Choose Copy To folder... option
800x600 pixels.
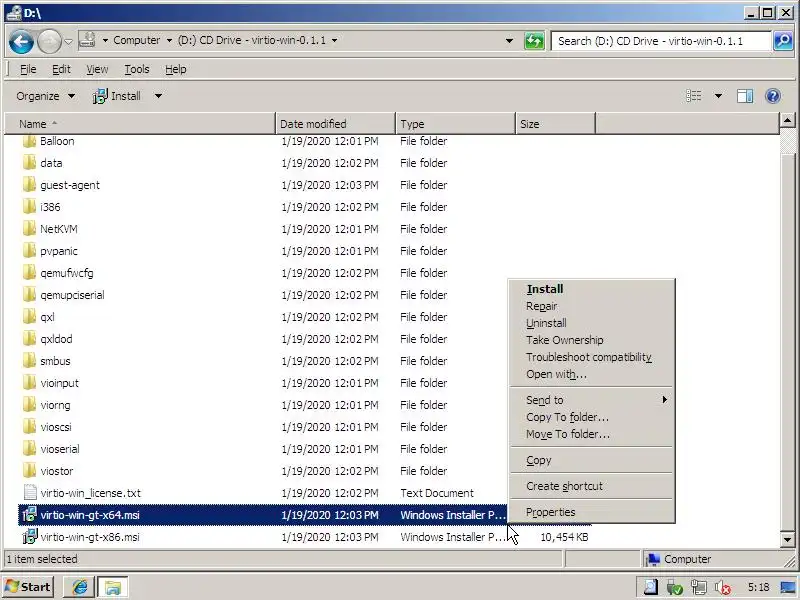(592, 417)
